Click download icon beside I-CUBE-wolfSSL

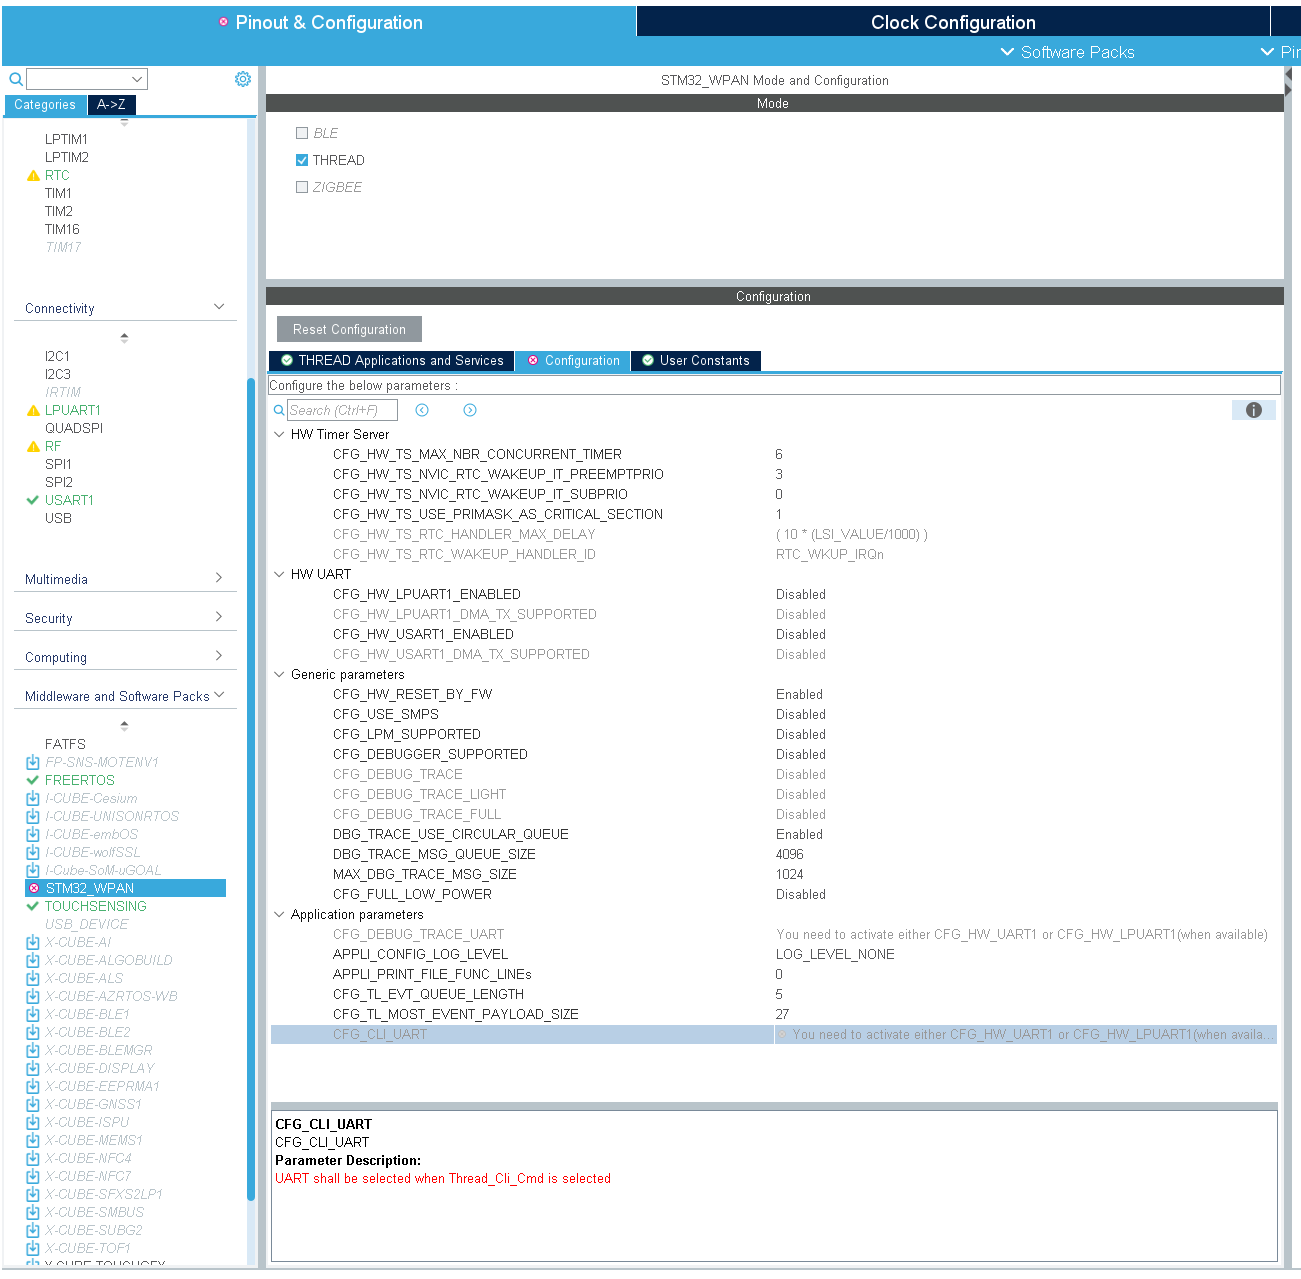coord(33,852)
